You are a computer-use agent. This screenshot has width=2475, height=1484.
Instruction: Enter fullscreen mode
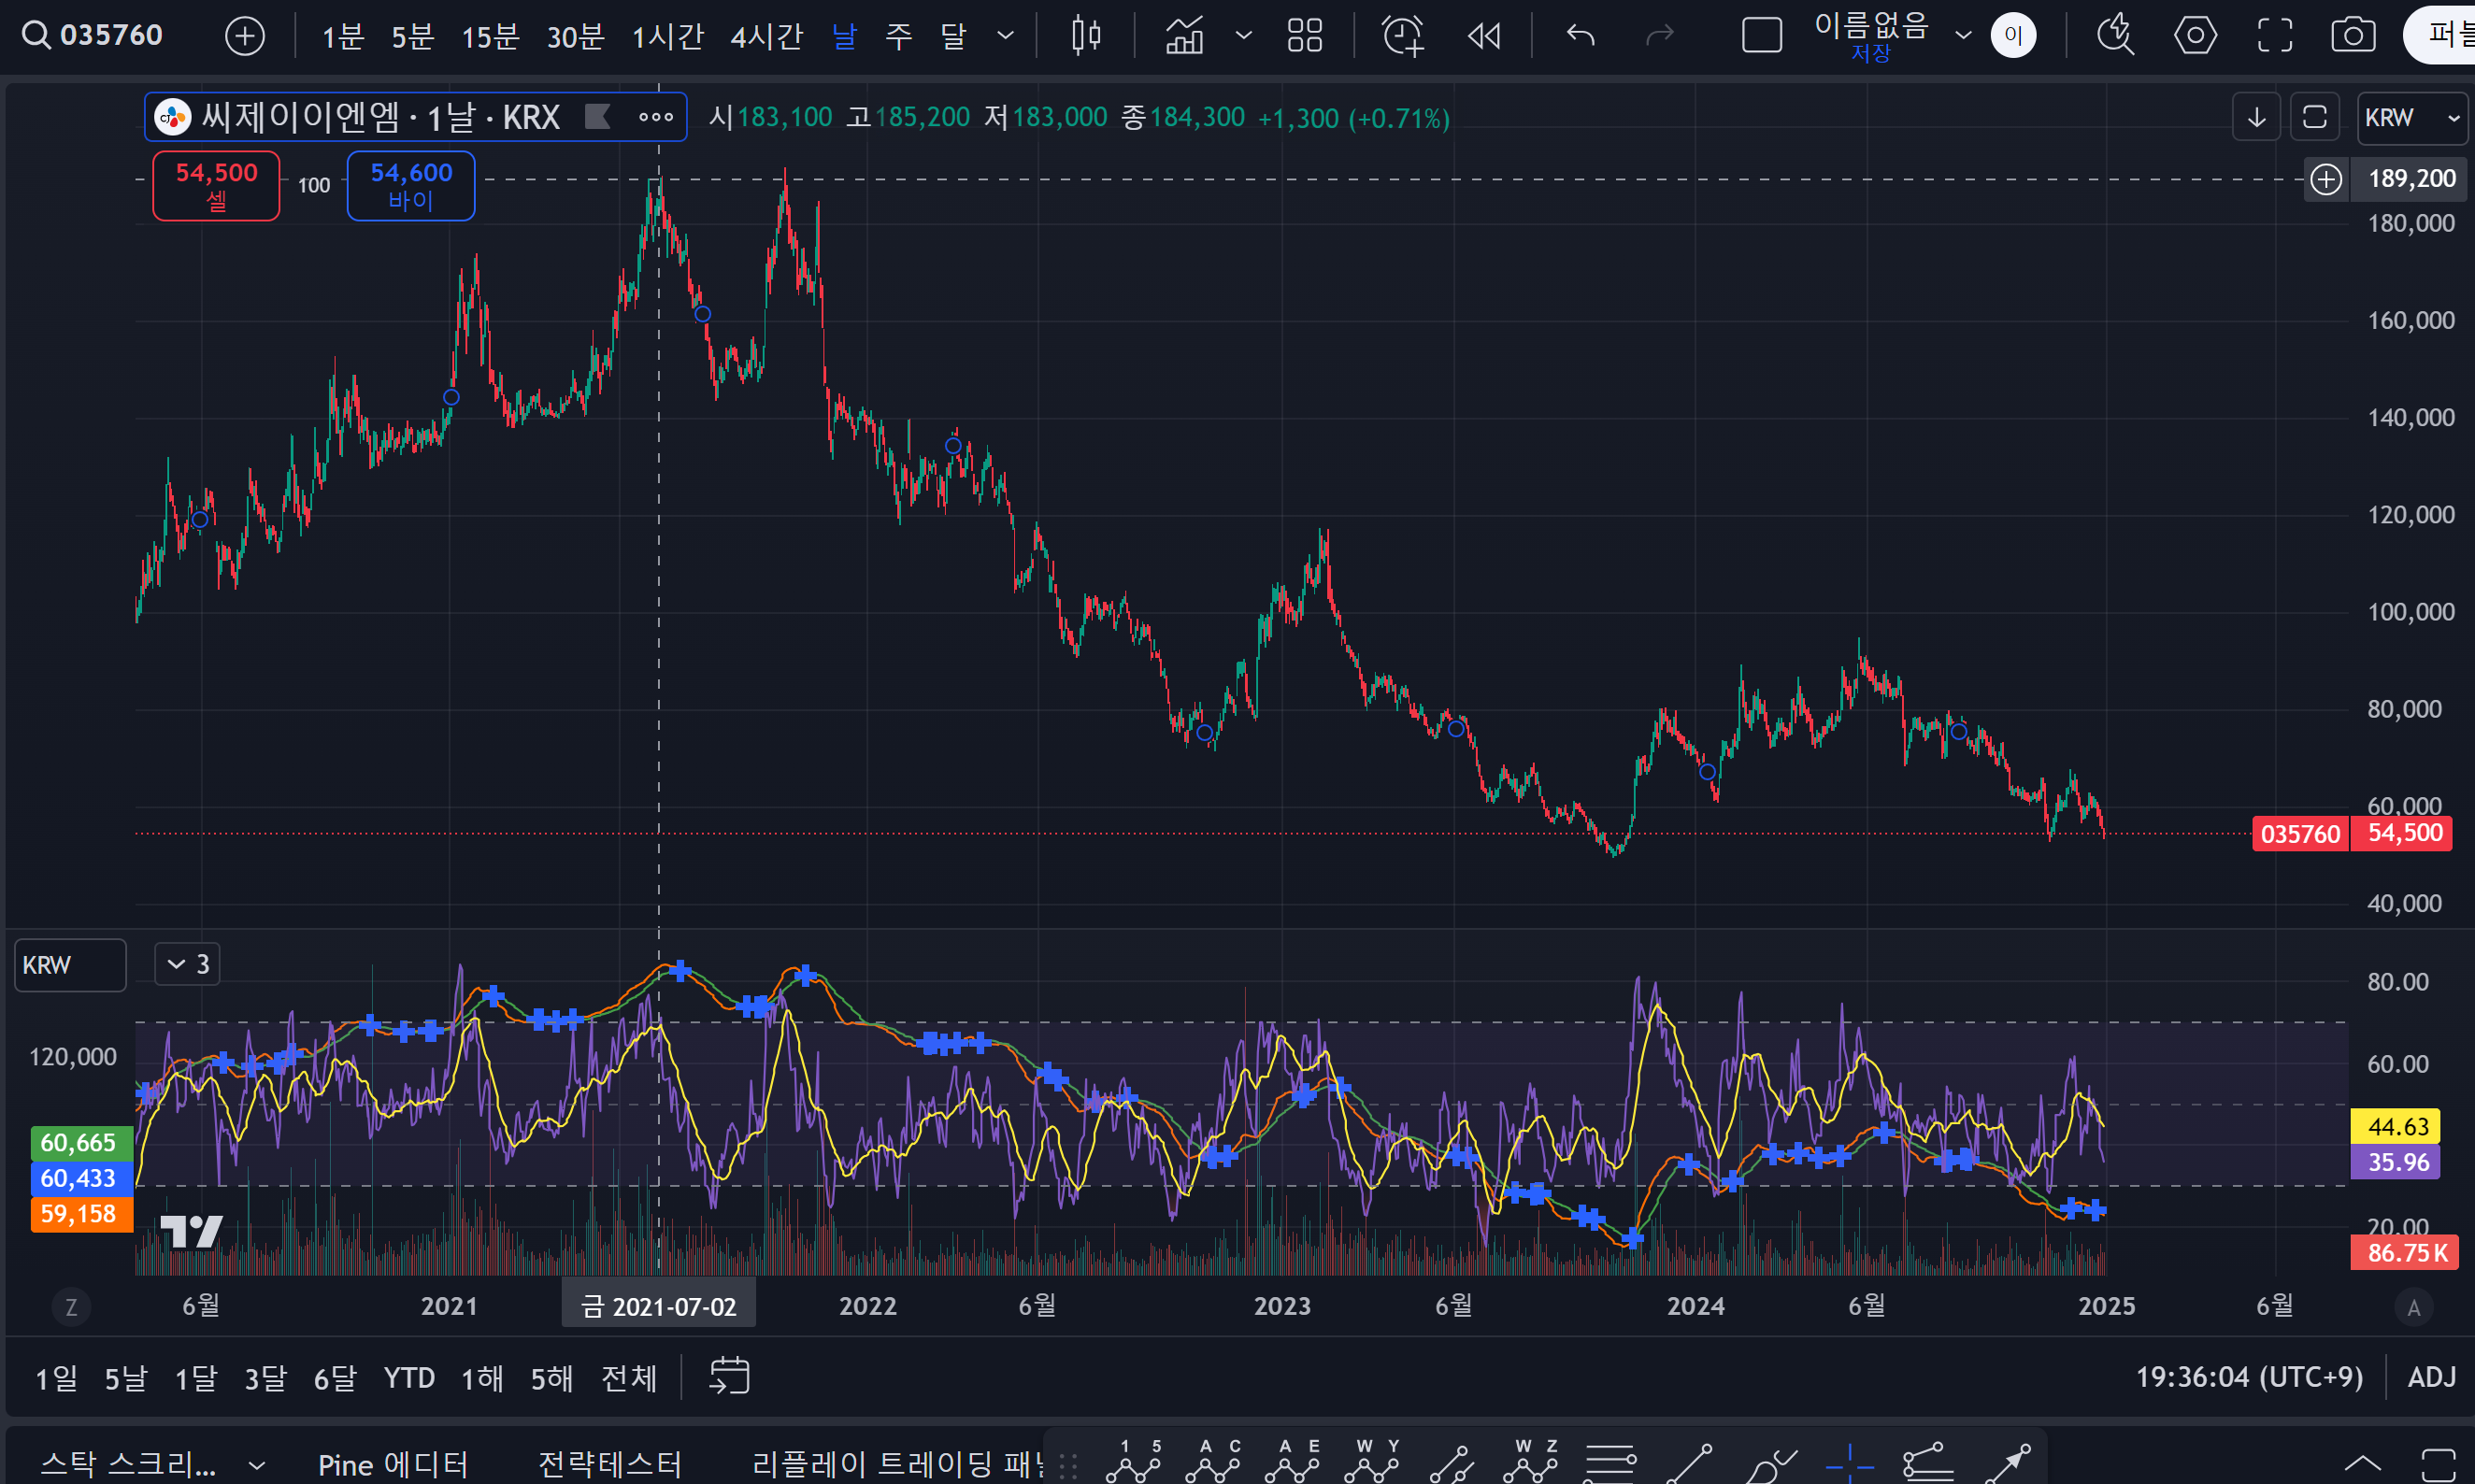[2275, 36]
